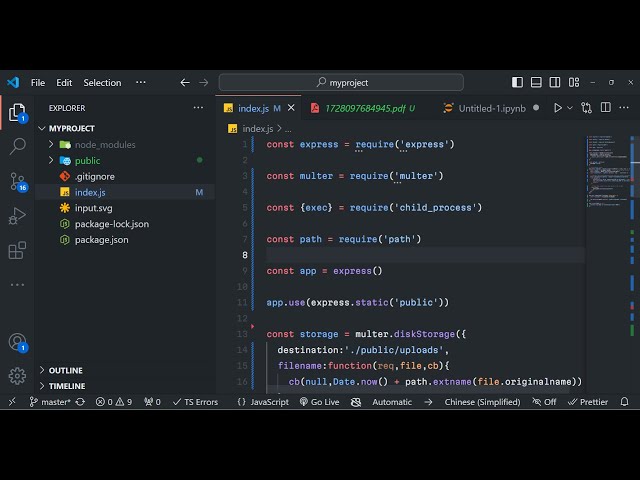This screenshot has width=640, height=480.
Task: Click Go Live in the status bar
Action: (319, 402)
